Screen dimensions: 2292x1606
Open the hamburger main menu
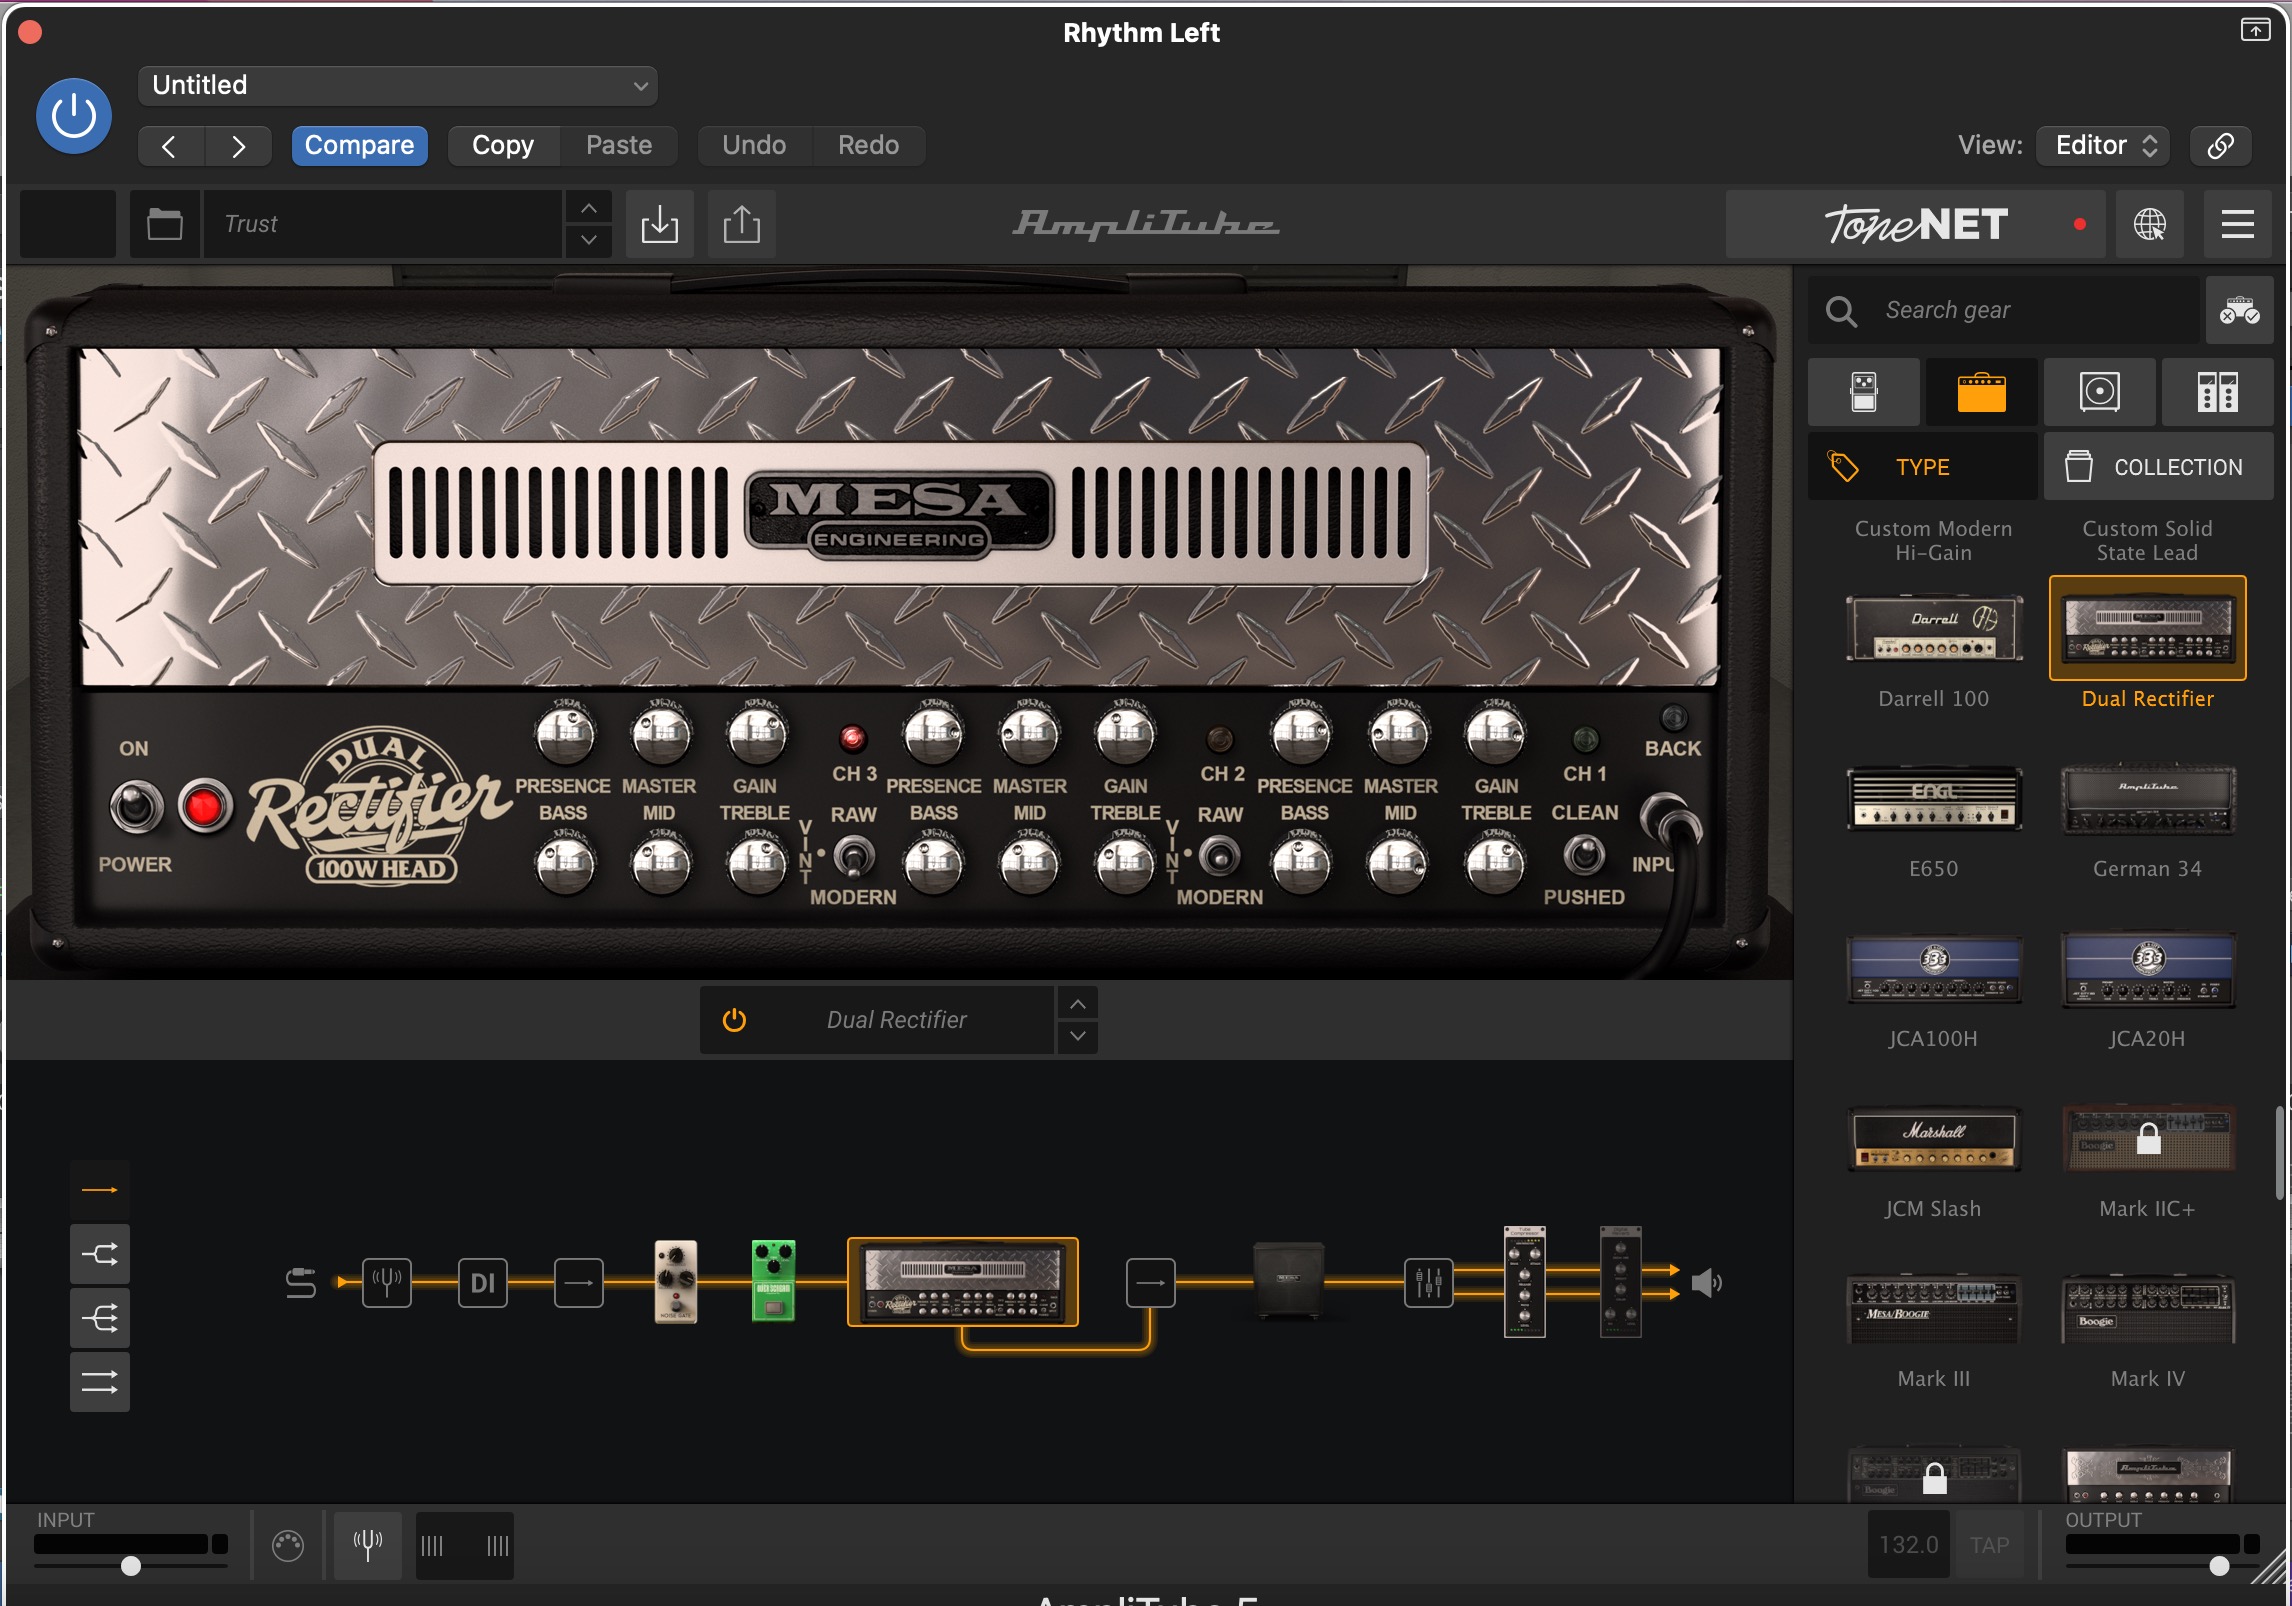(2237, 224)
